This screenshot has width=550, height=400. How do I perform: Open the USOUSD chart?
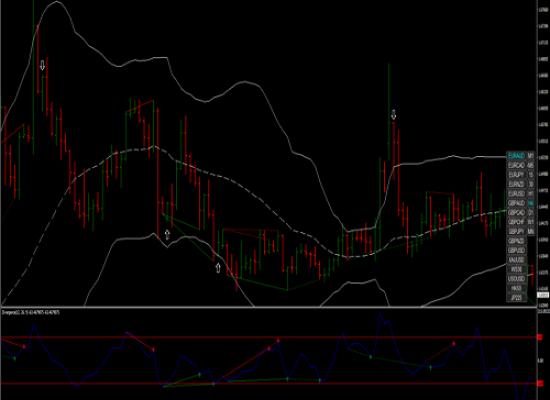click(x=516, y=279)
